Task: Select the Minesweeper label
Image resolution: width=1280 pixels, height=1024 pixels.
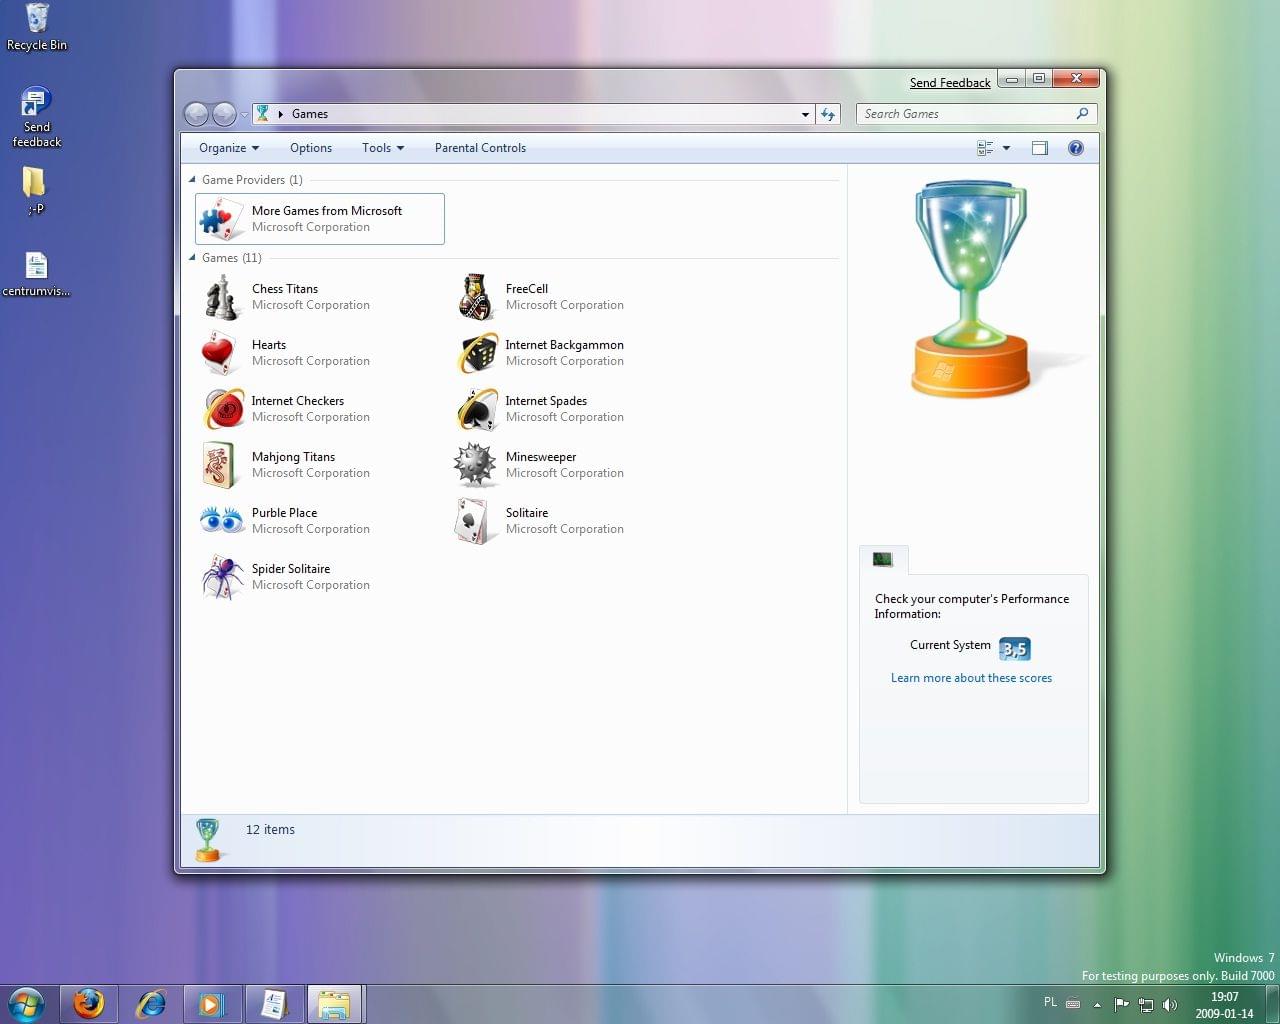Action: point(541,457)
